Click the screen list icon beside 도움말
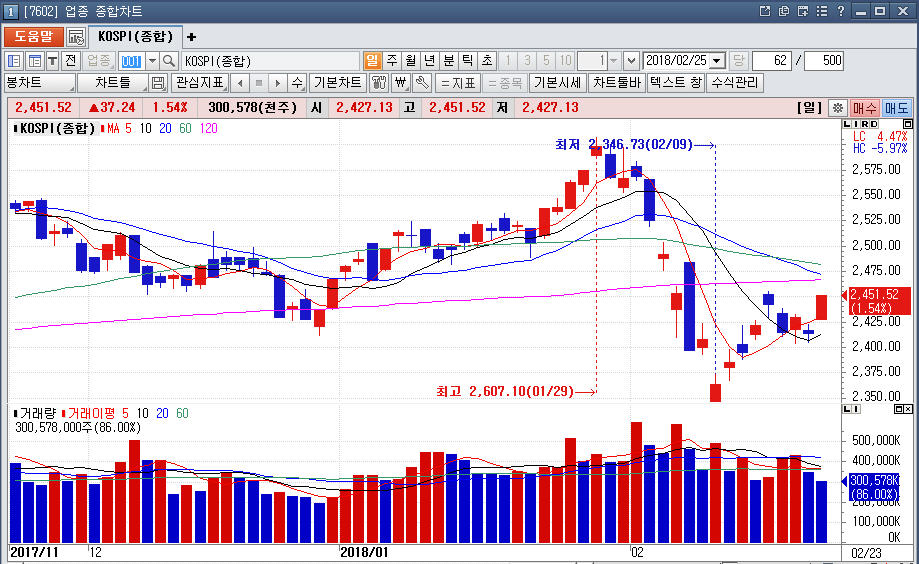This screenshot has height=564, width=919. [x=77, y=37]
